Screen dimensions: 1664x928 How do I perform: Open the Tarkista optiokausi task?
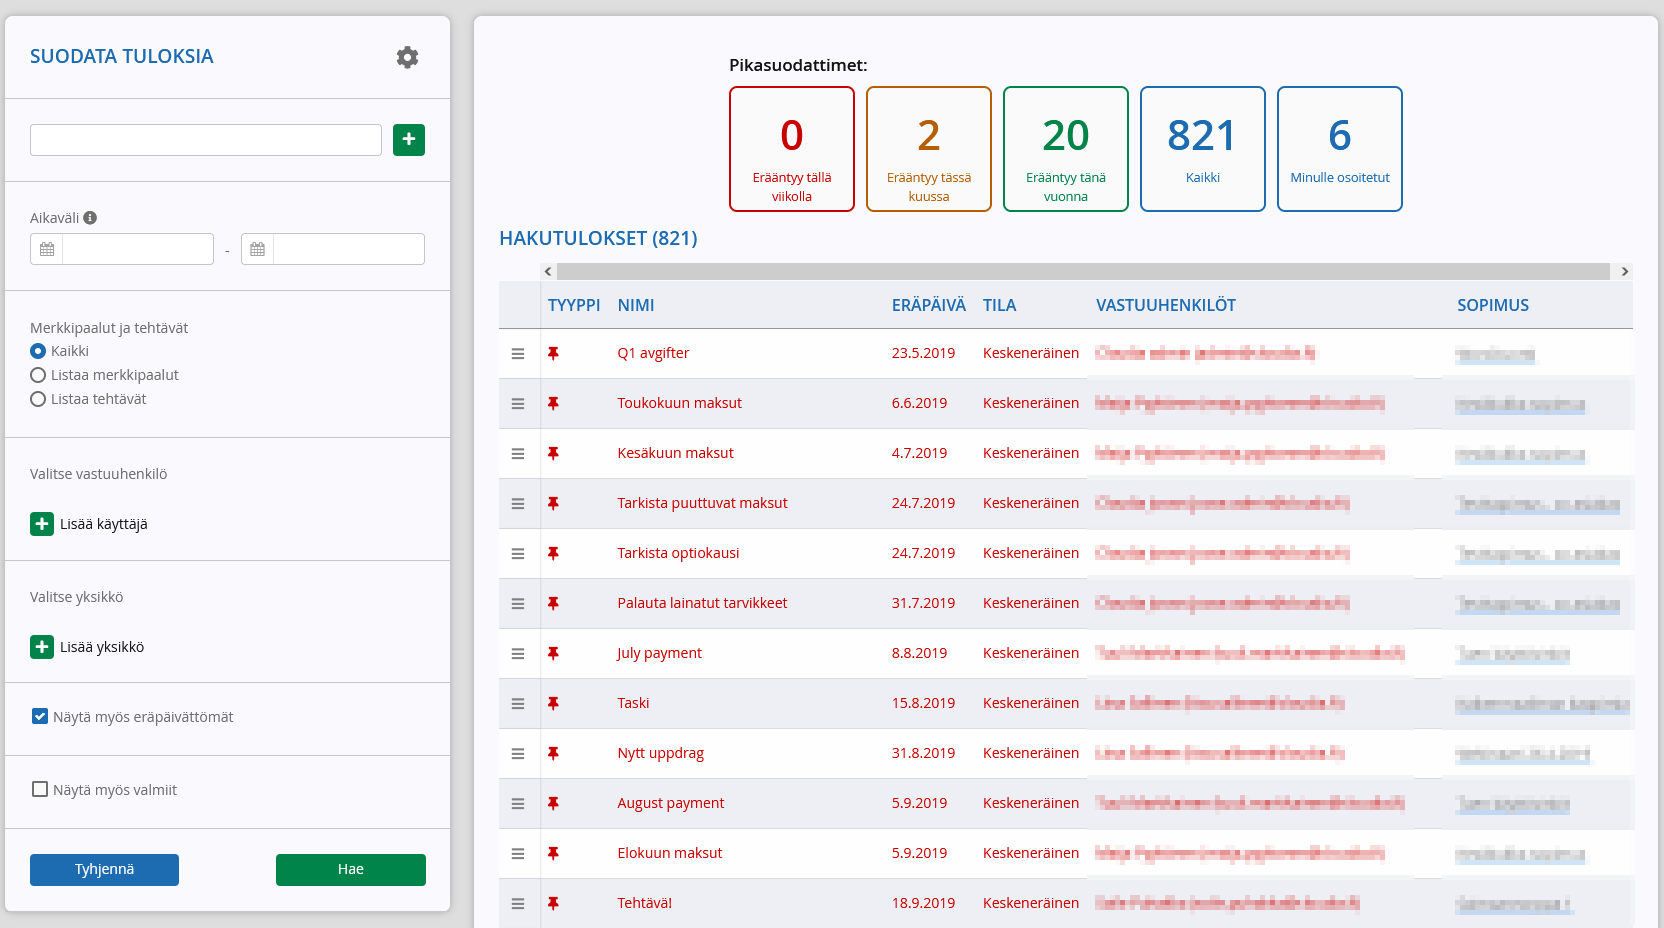point(679,553)
